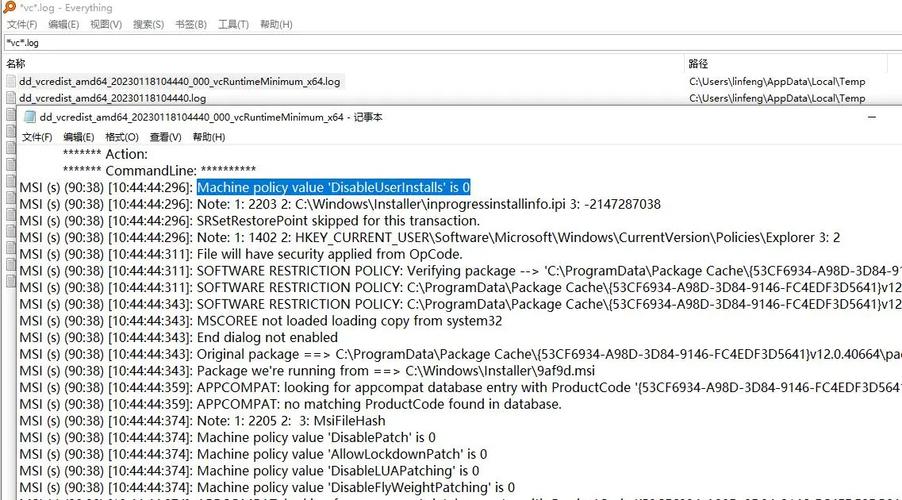Open Notepad's 帮助(H) menu
Viewport: 902px width, 500px height.
click(x=209, y=137)
